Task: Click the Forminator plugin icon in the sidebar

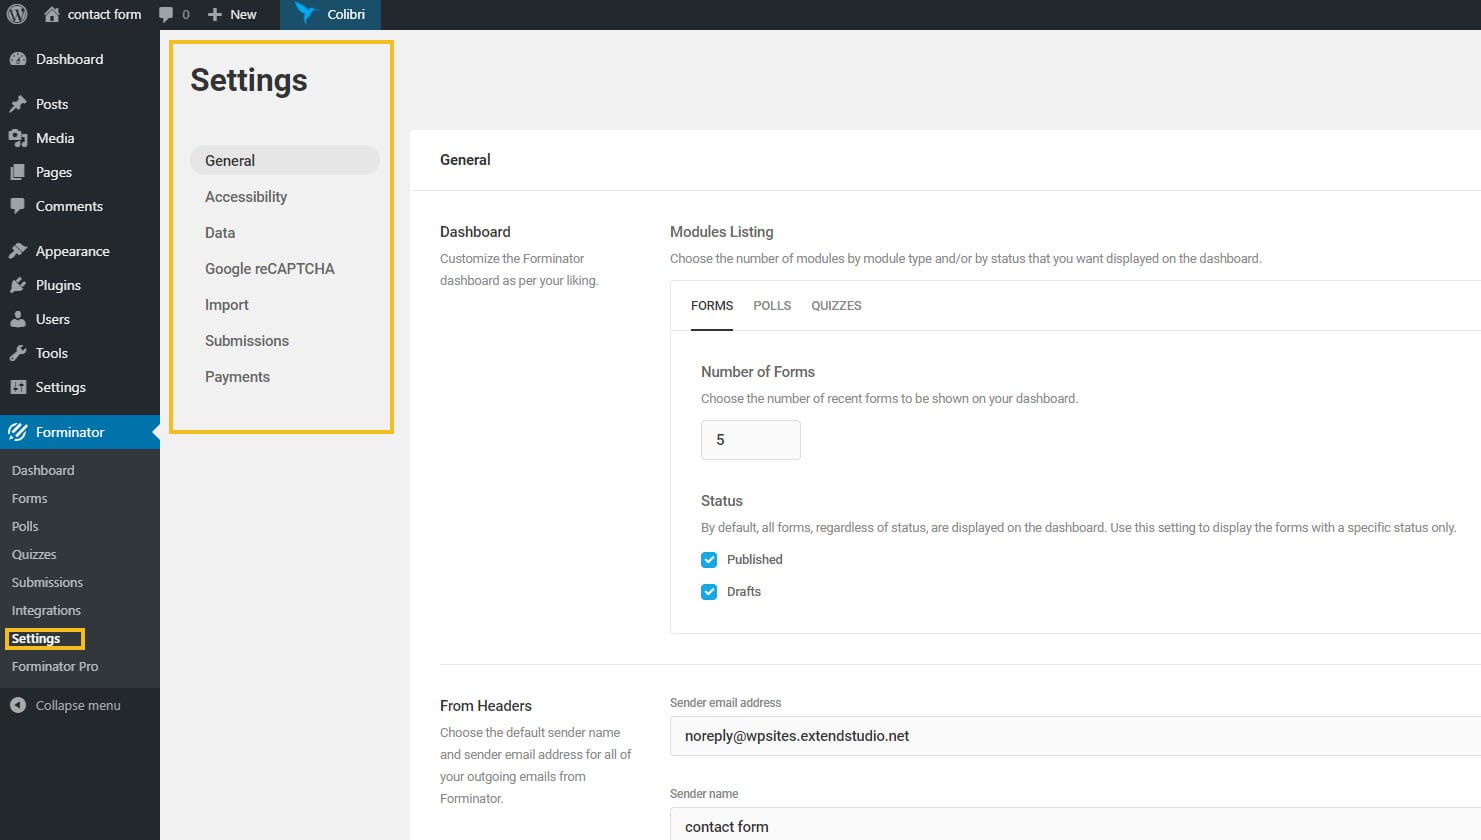Action: (18, 431)
